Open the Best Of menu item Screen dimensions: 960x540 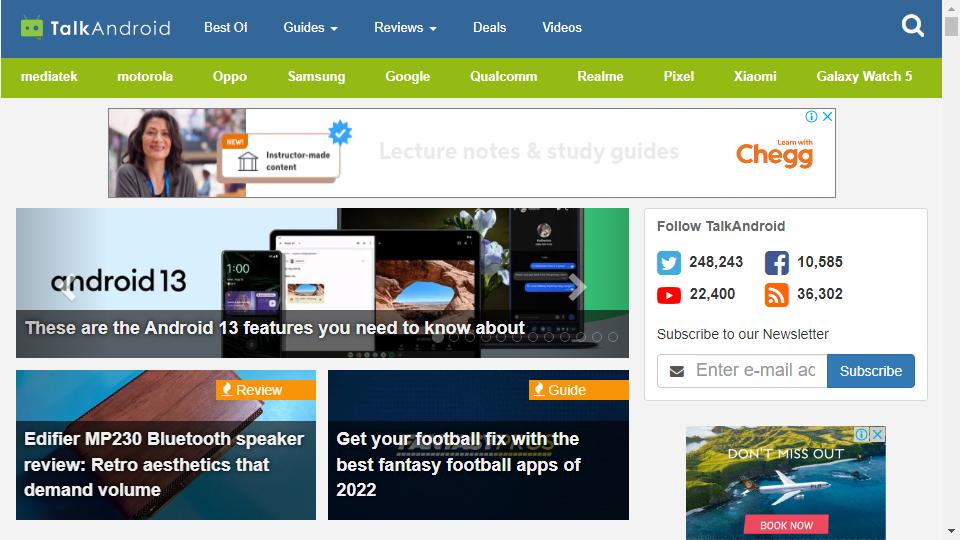click(x=225, y=28)
